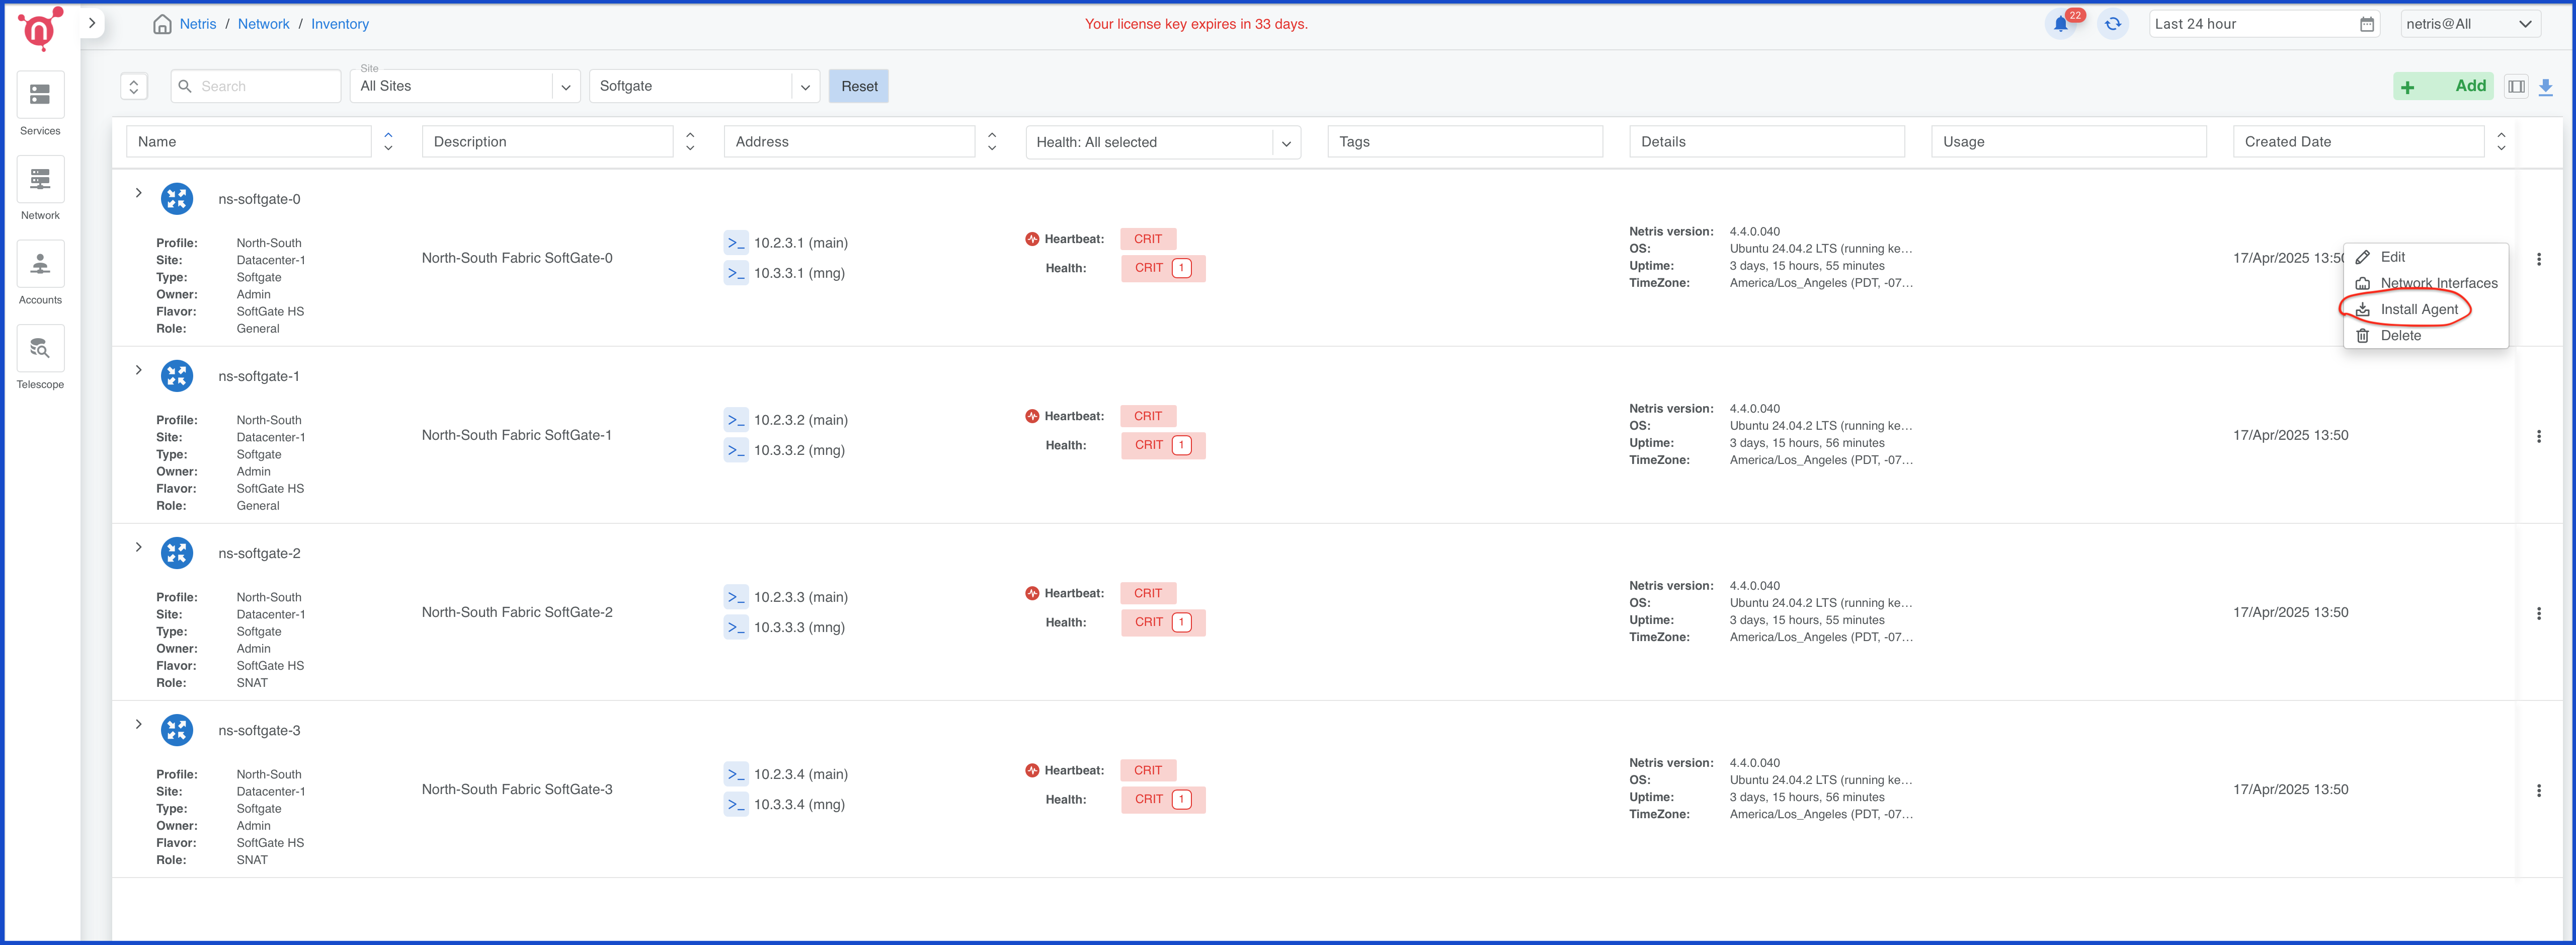This screenshot has height=945, width=2576.
Task: Open the All Sites dropdown
Action: (465, 86)
